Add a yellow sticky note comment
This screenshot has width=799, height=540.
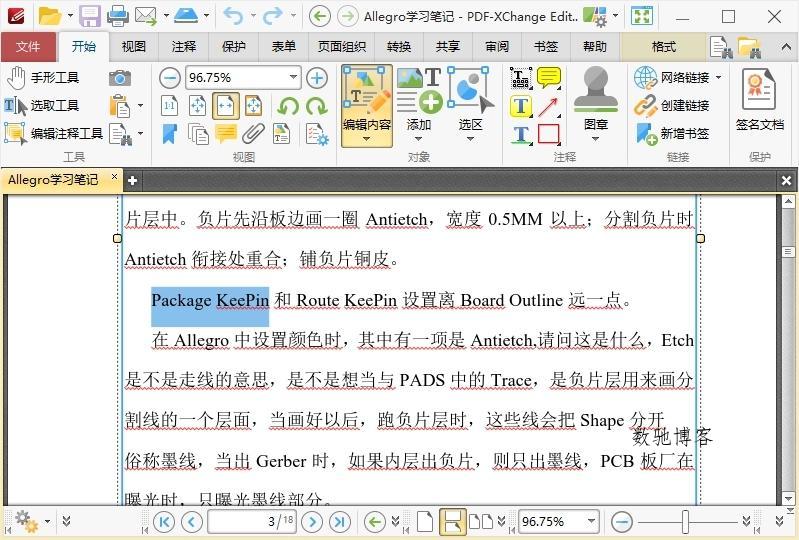(549, 77)
